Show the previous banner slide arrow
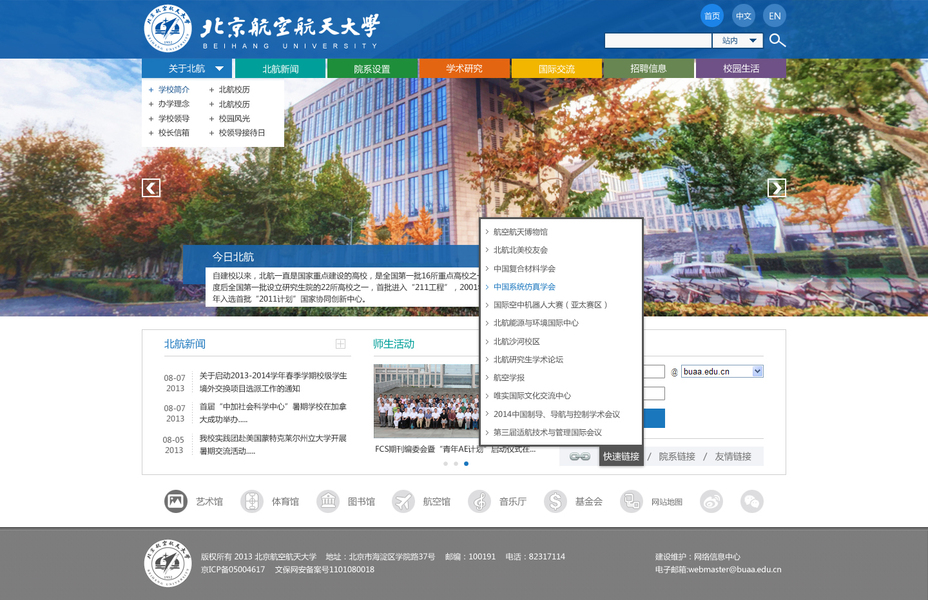 [x=151, y=188]
